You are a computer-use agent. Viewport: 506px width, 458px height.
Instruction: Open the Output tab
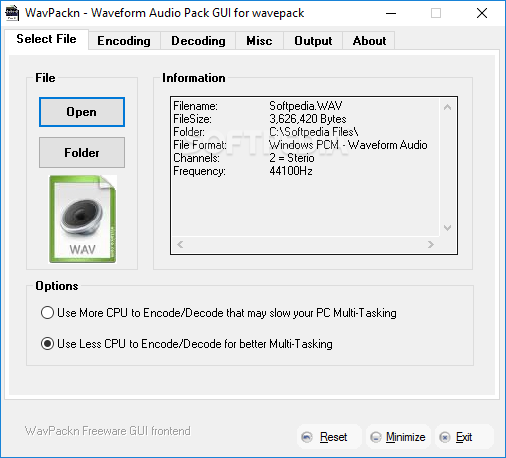313,41
